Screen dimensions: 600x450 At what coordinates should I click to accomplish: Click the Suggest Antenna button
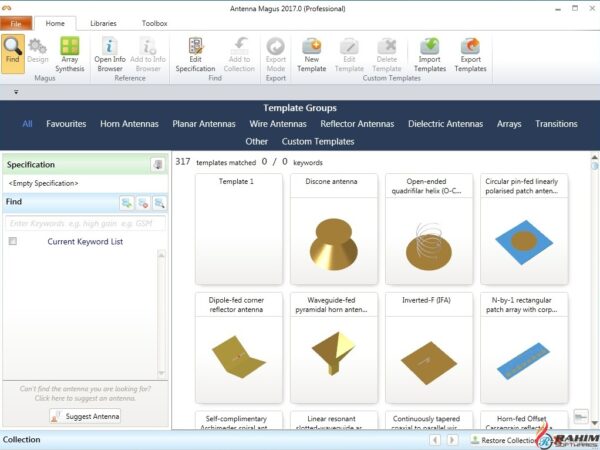pyautogui.click(x=85, y=416)
